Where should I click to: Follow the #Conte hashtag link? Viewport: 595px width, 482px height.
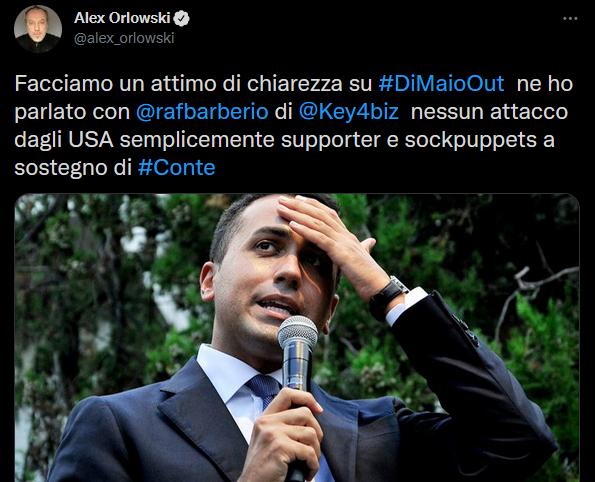tap(176, 167)
